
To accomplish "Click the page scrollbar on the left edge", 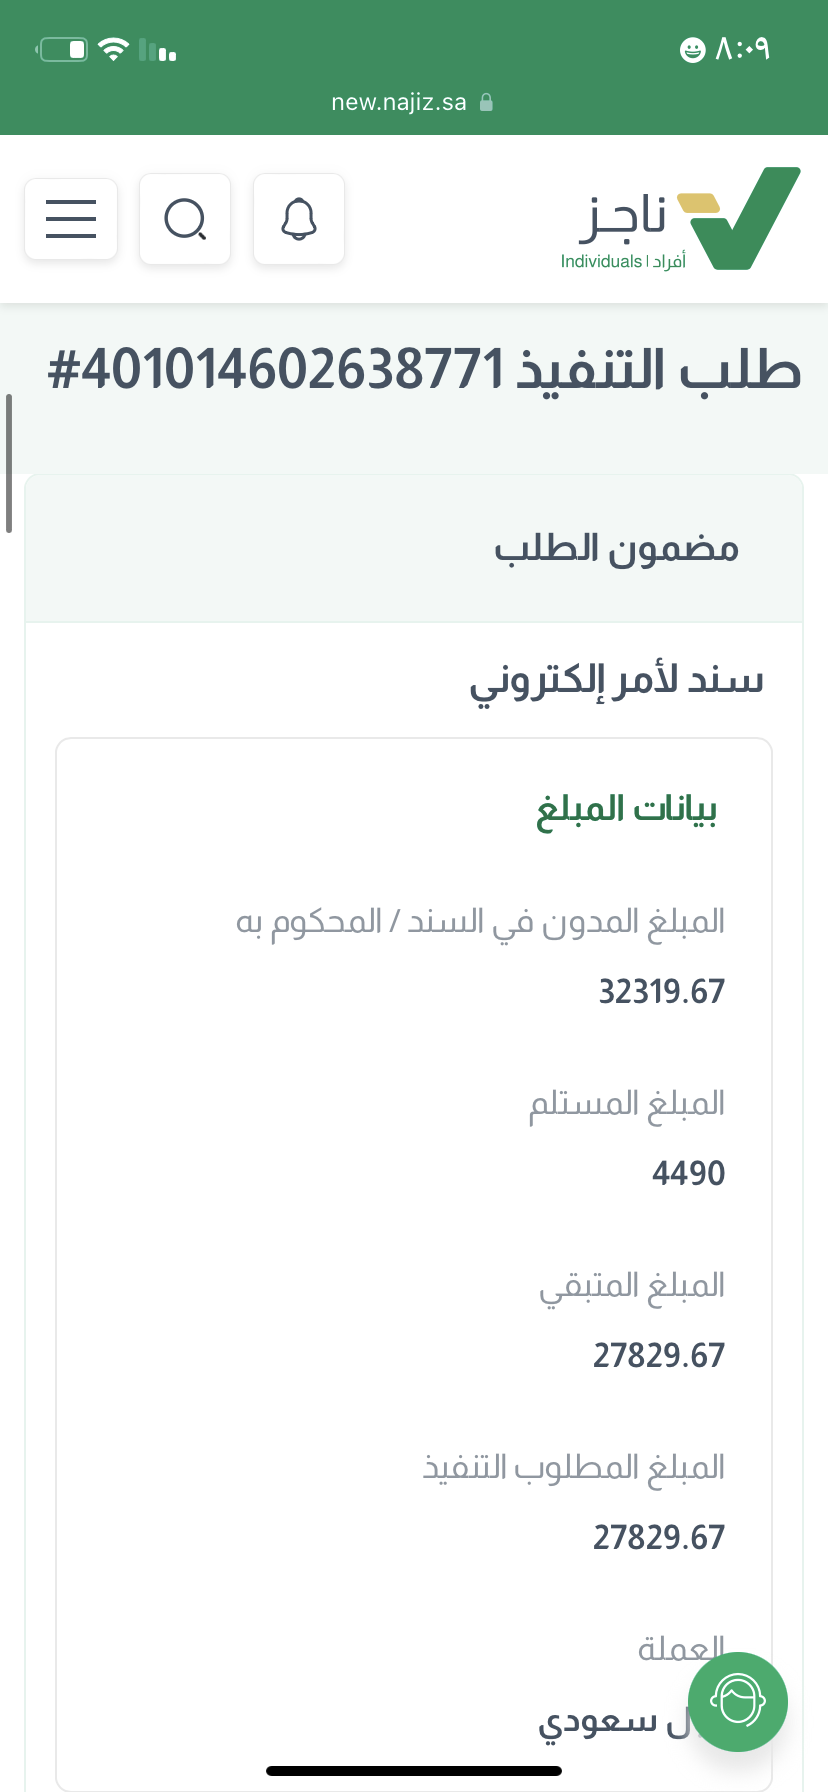I will [9, 463].
